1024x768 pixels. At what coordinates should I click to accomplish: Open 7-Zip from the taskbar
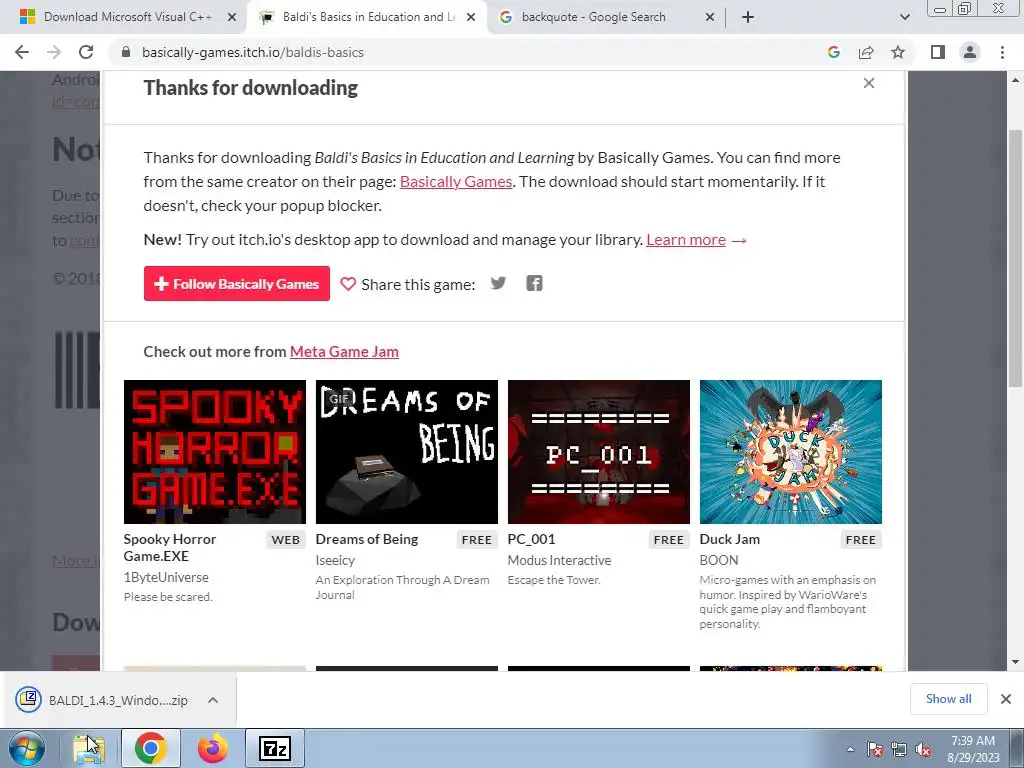tap(275, 748)
